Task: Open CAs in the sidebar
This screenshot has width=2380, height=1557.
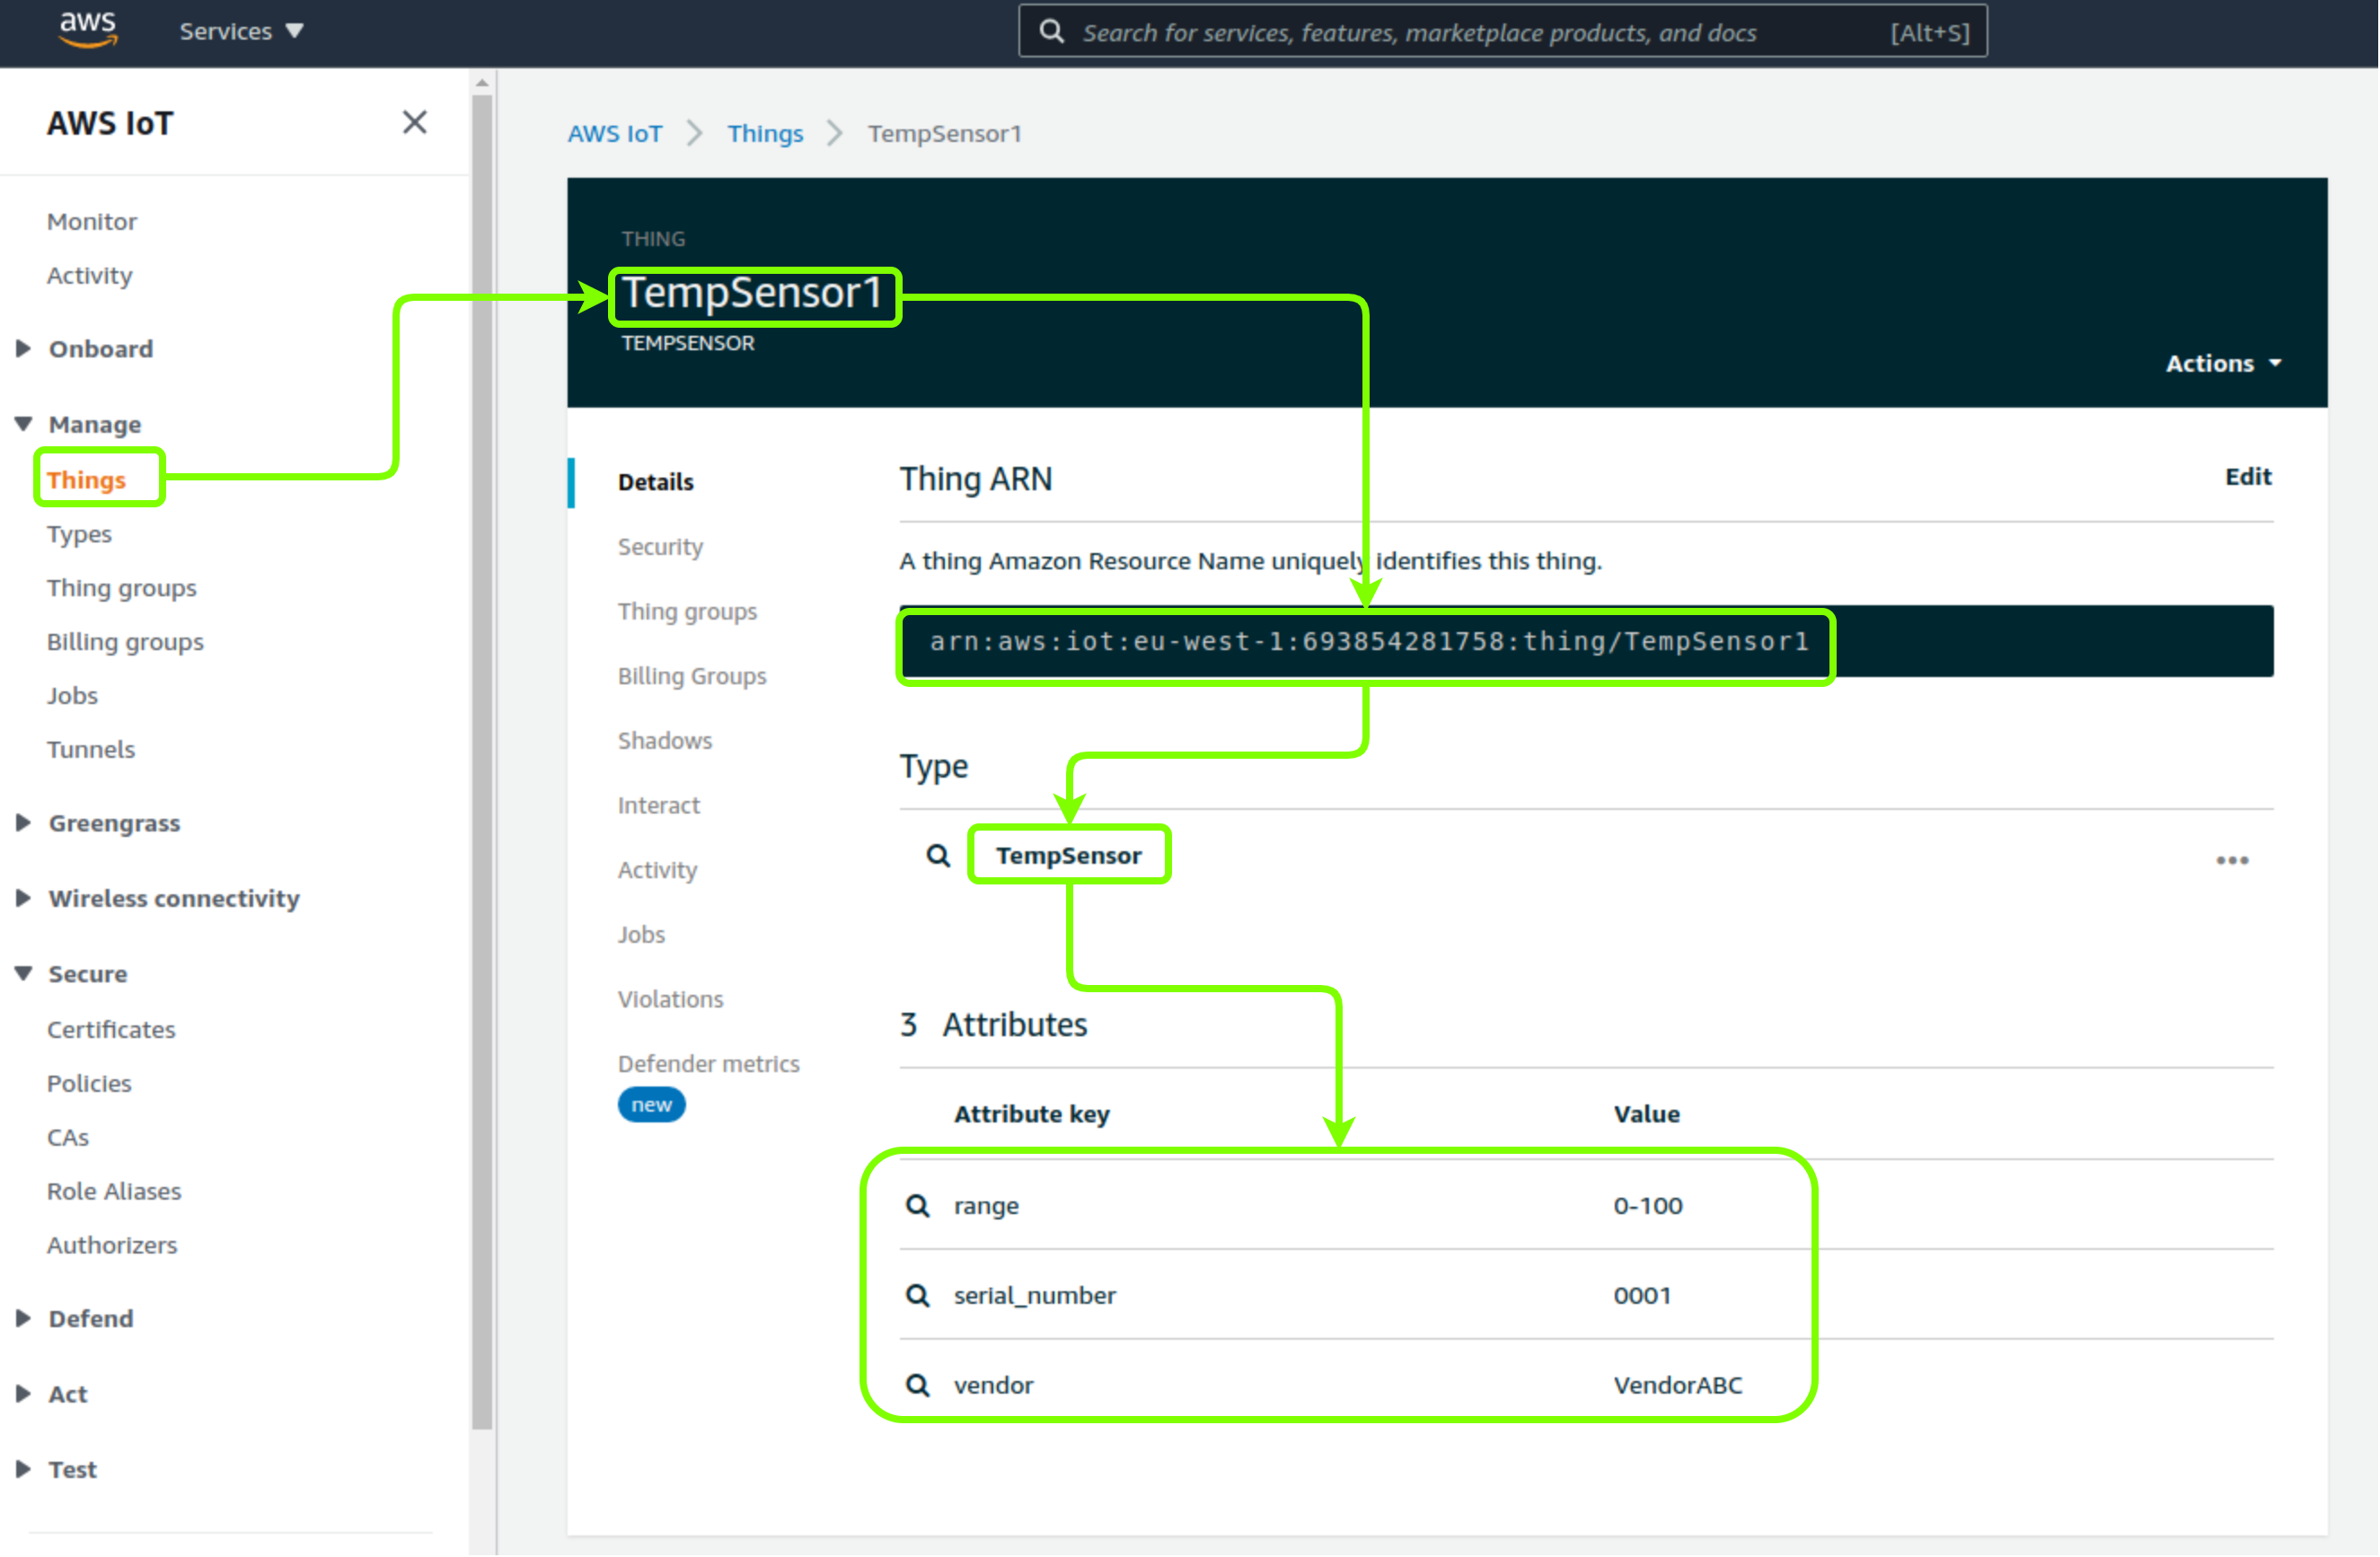Action: 67,1138
